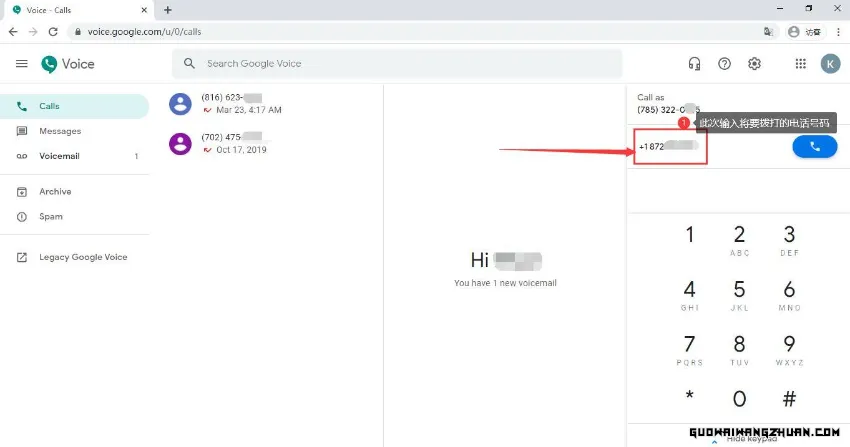This screenshot has height=447, width=850.
Task: Click the Google Voice logo
Action: [x=68, y=64]
